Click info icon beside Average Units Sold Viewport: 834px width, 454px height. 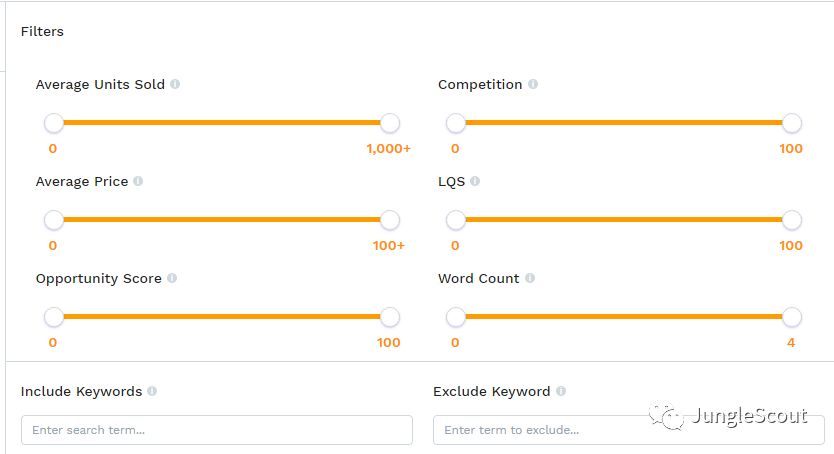tap(175, 85)
